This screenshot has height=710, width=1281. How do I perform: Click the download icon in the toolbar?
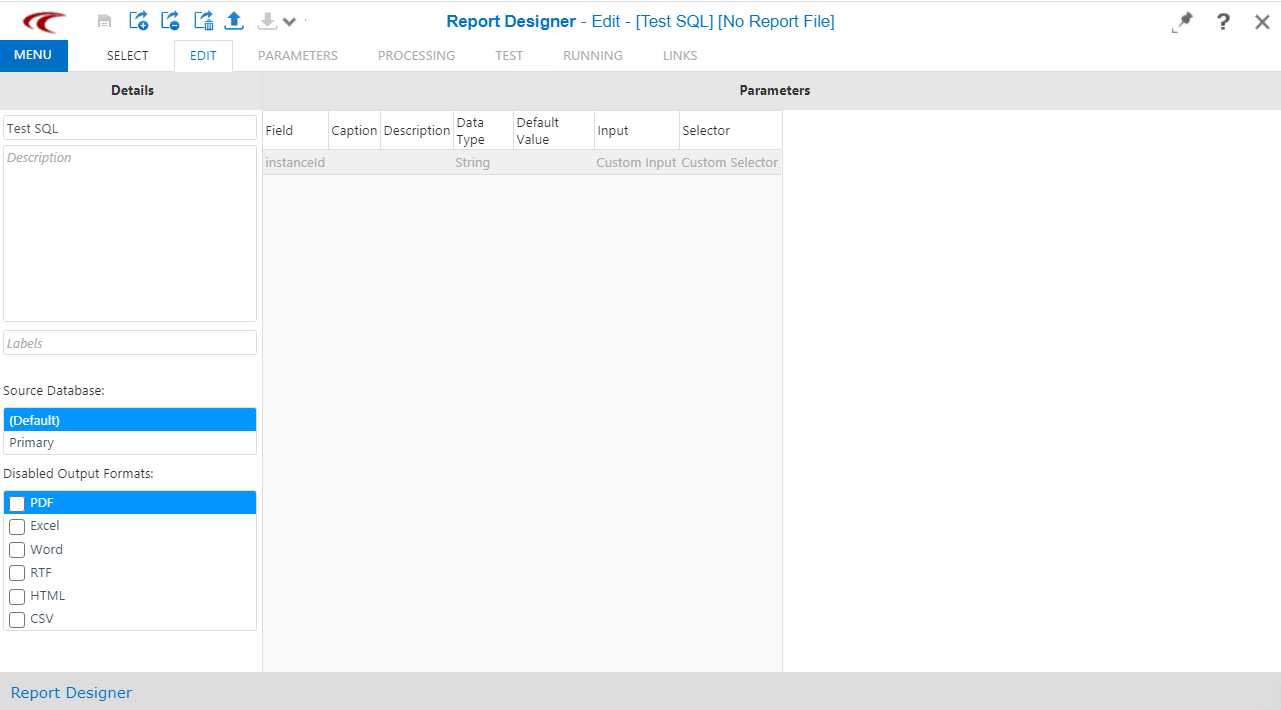coord(266,20)
